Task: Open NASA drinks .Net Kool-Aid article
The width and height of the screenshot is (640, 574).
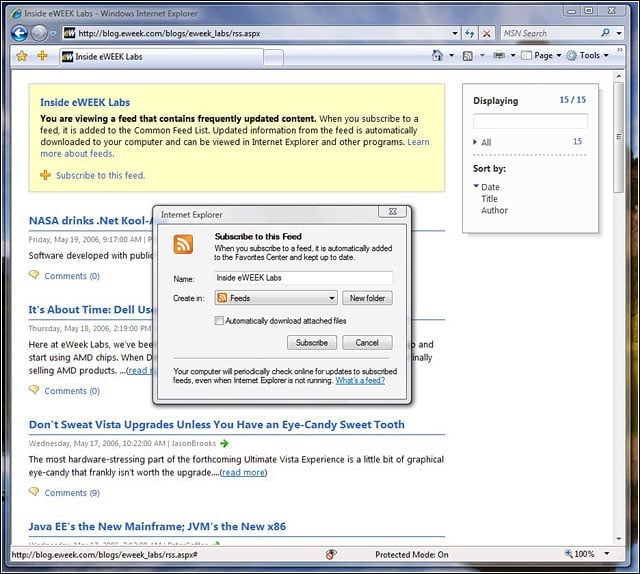Action: [x=90, y=221]
